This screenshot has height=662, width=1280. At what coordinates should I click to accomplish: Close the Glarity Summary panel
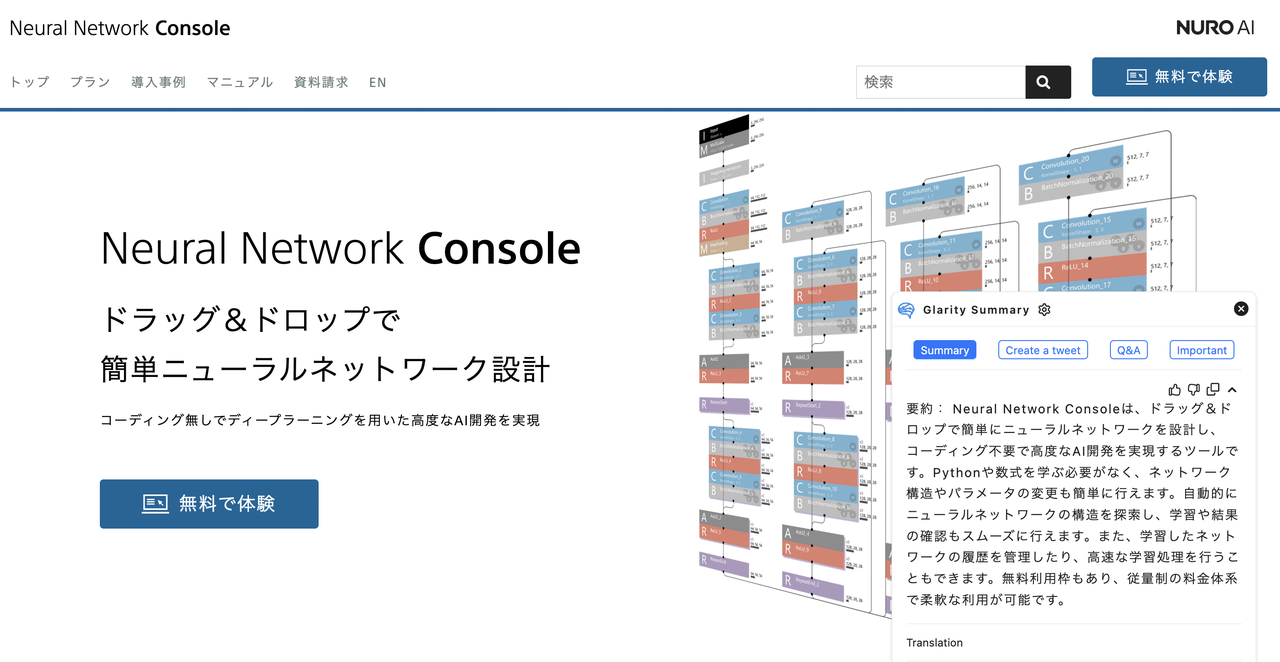1241,309
